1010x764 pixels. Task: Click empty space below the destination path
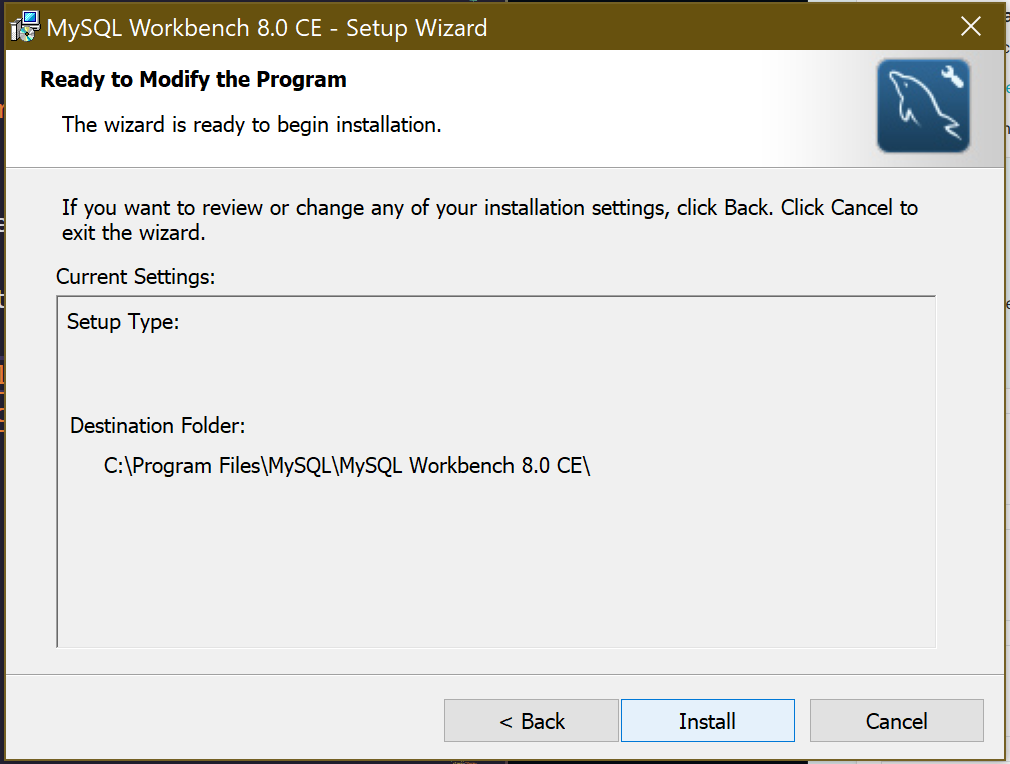(496, 560)
